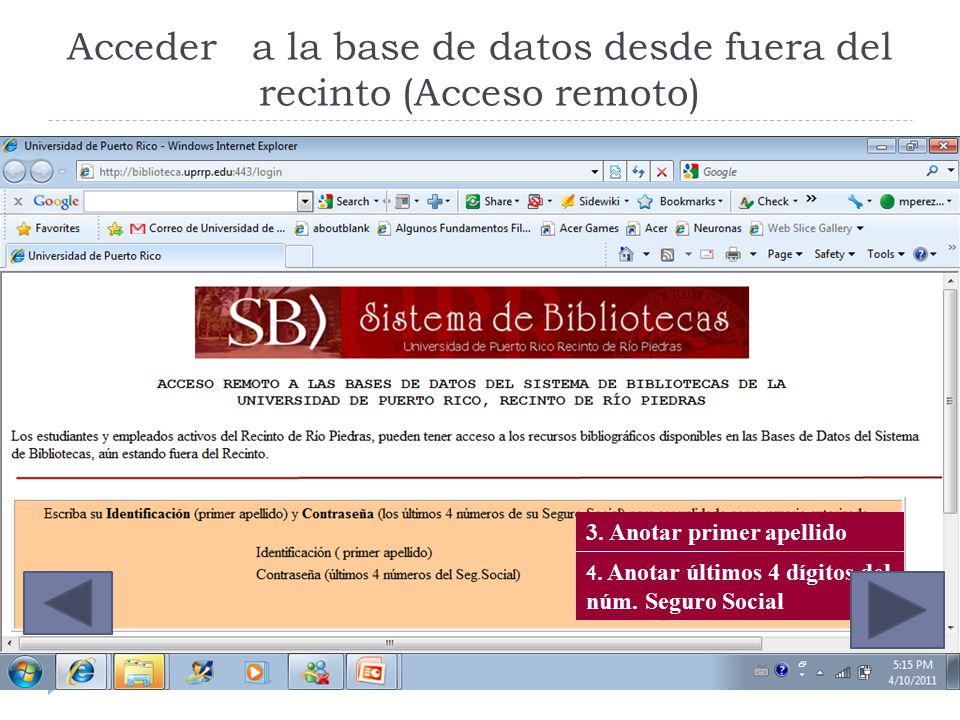Viewport: 960px width, 720px height.
Task: Click the address bar with biblioteca.uprrp.edu URL
Action: click(x=340, y=172)
